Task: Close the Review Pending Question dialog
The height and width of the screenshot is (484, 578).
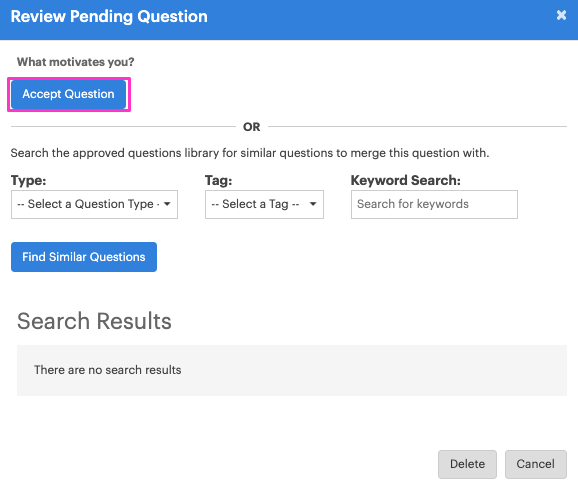Action: point(561,15)
